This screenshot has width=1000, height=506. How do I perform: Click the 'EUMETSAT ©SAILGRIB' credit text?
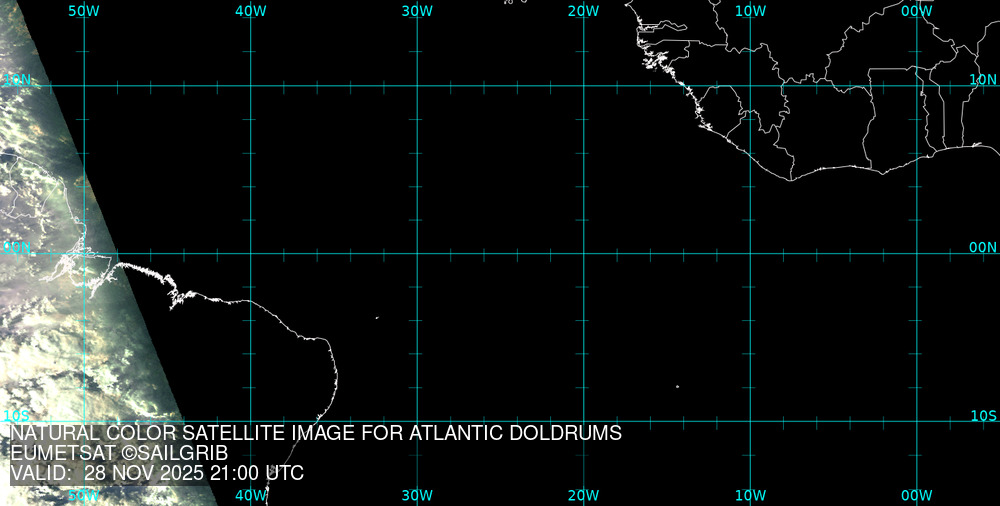(x=119, y=453)
